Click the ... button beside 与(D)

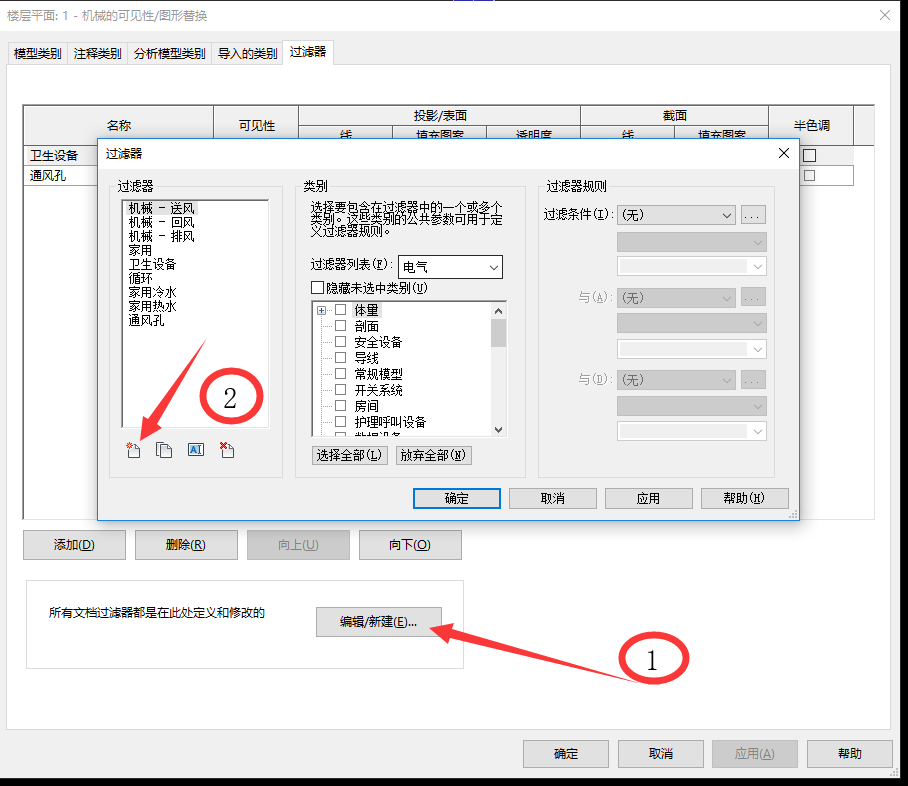coord(752,380)
